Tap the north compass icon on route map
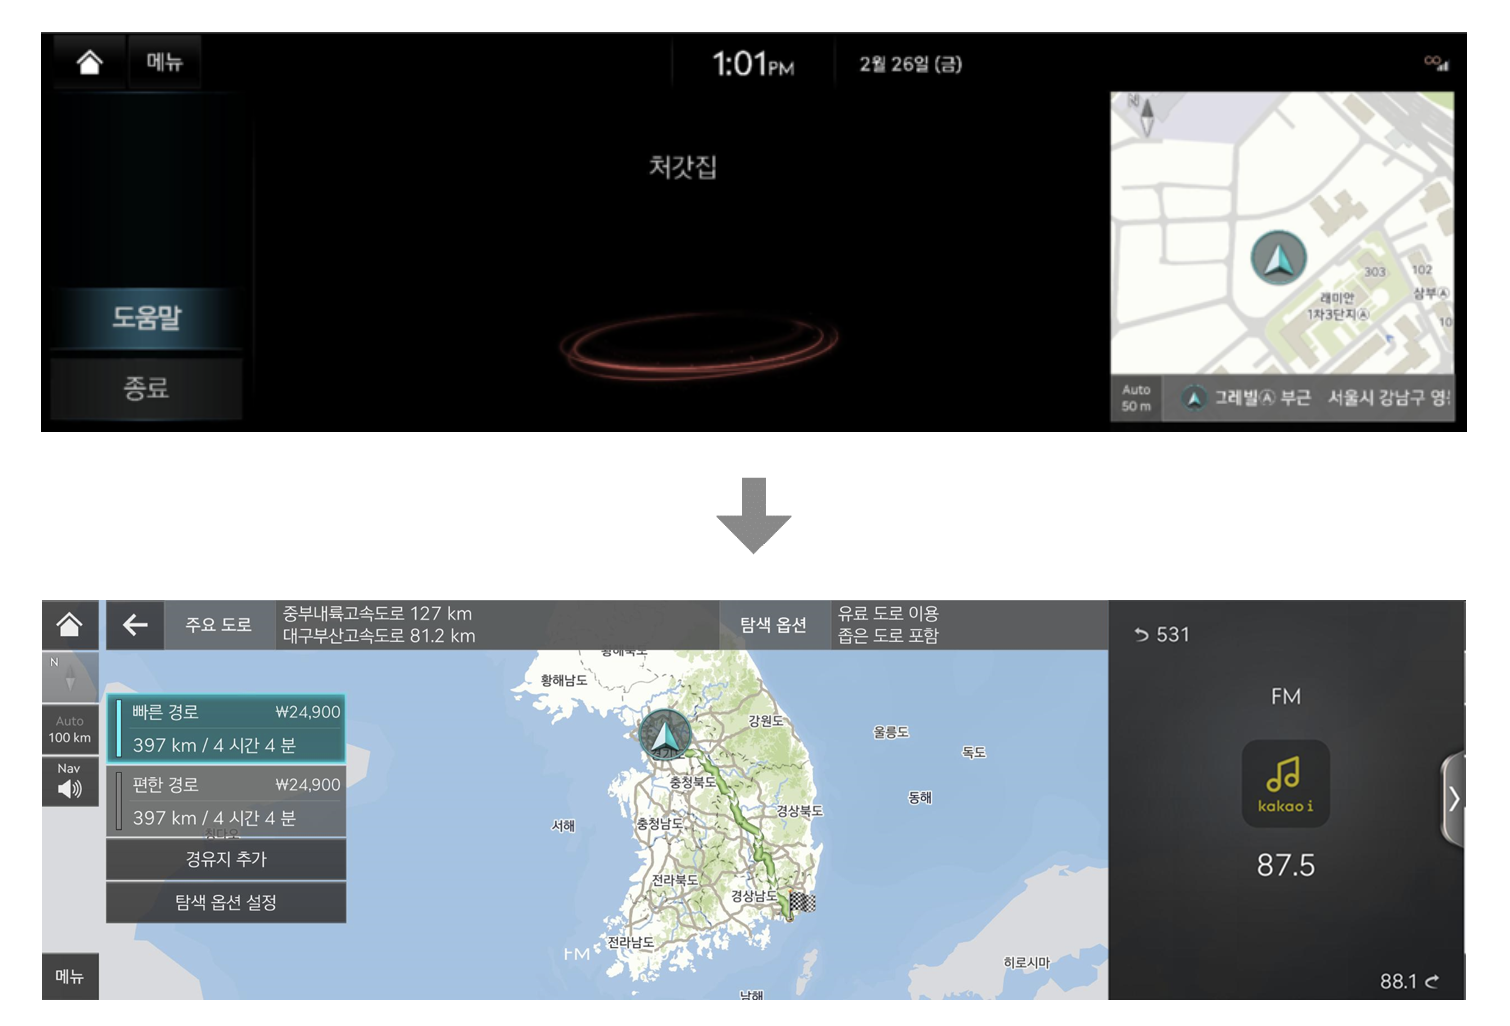Viewport: 1510px width, 1026px height. 70,677
